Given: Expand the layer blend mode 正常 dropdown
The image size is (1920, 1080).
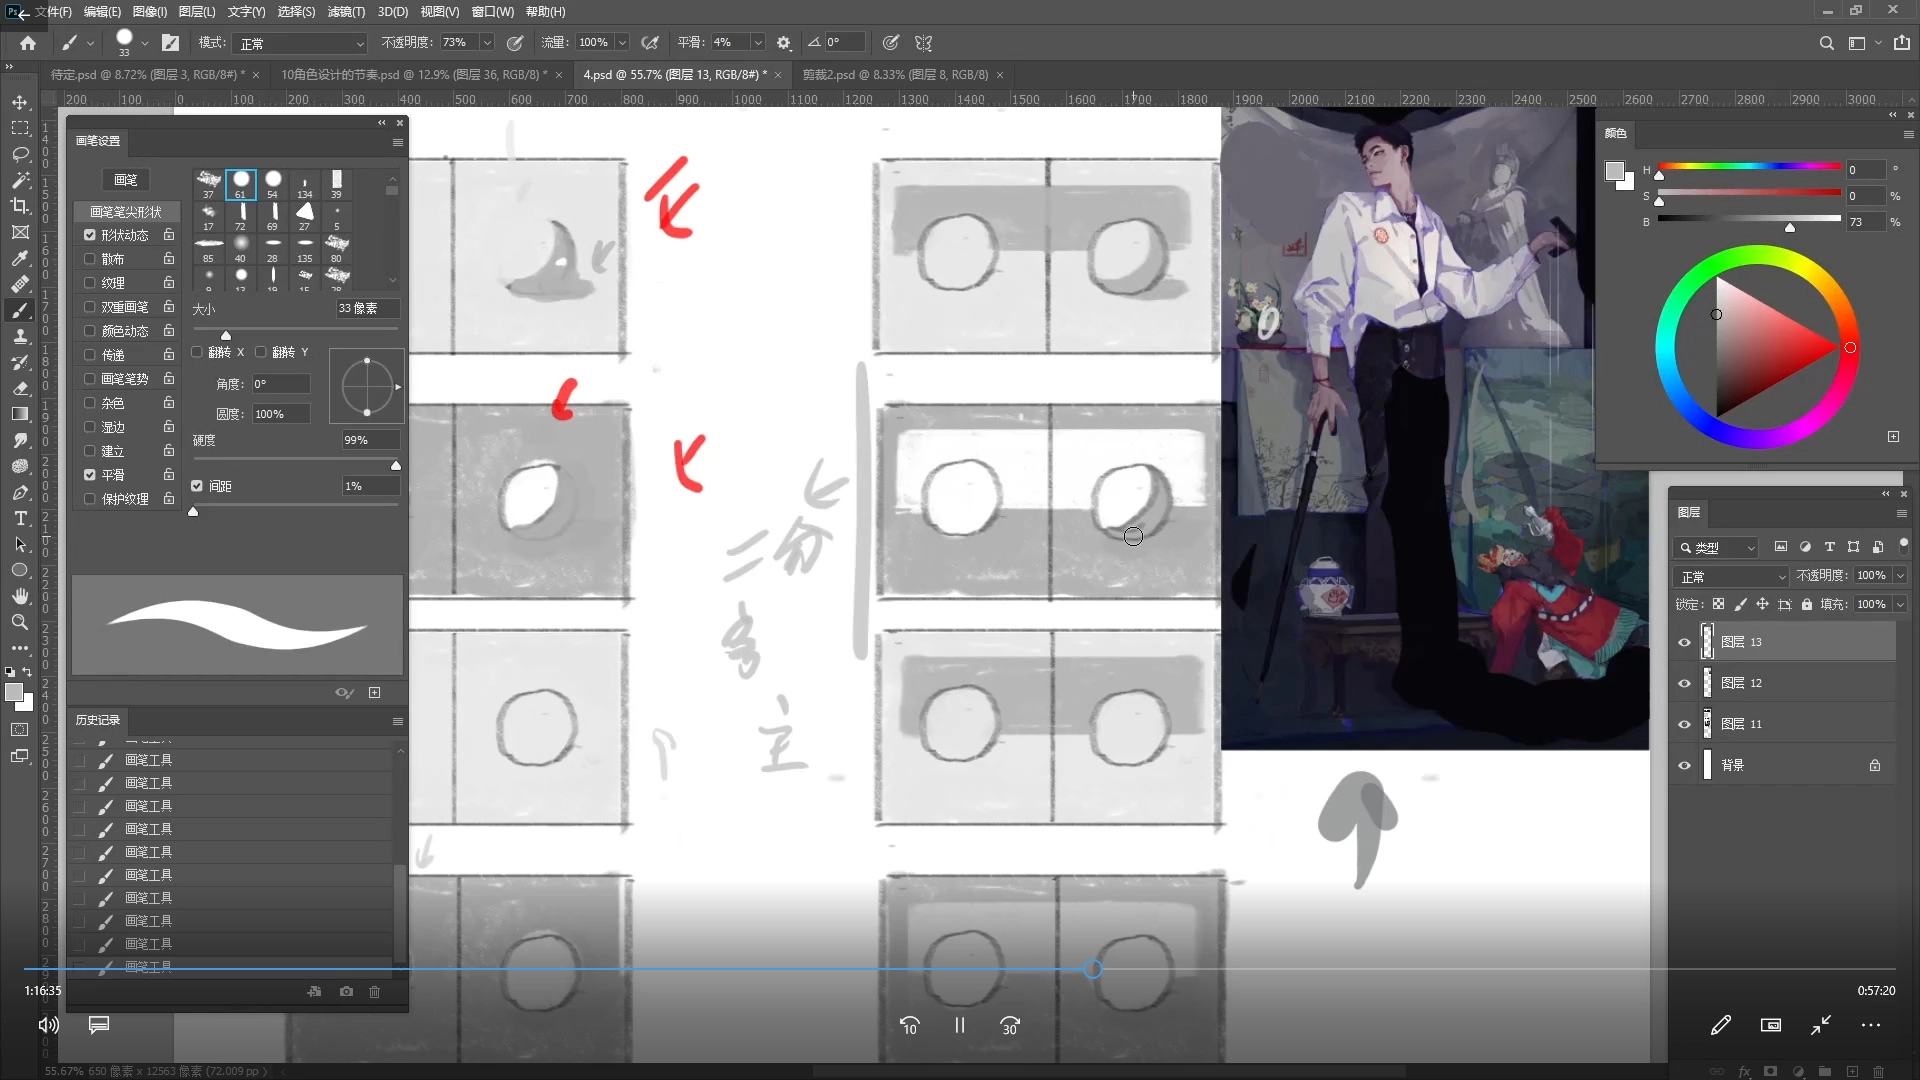Looking at the screenshot, I should (1731, 577).
